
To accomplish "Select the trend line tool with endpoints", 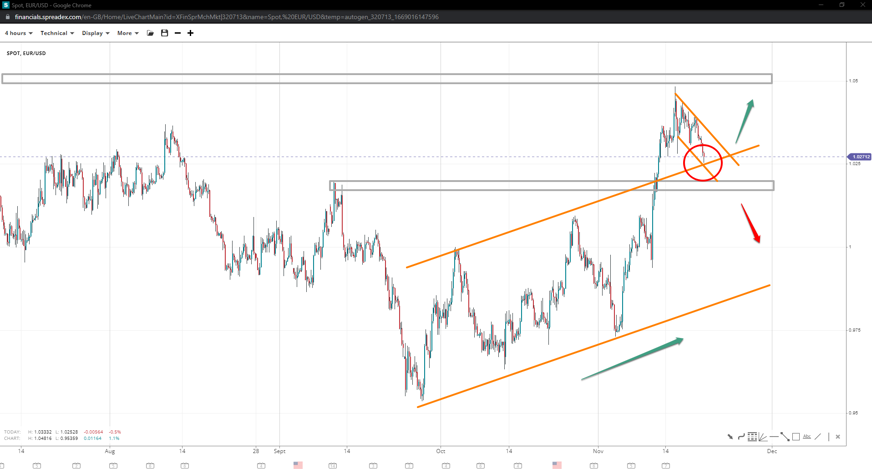I will (x=785, y=437).
